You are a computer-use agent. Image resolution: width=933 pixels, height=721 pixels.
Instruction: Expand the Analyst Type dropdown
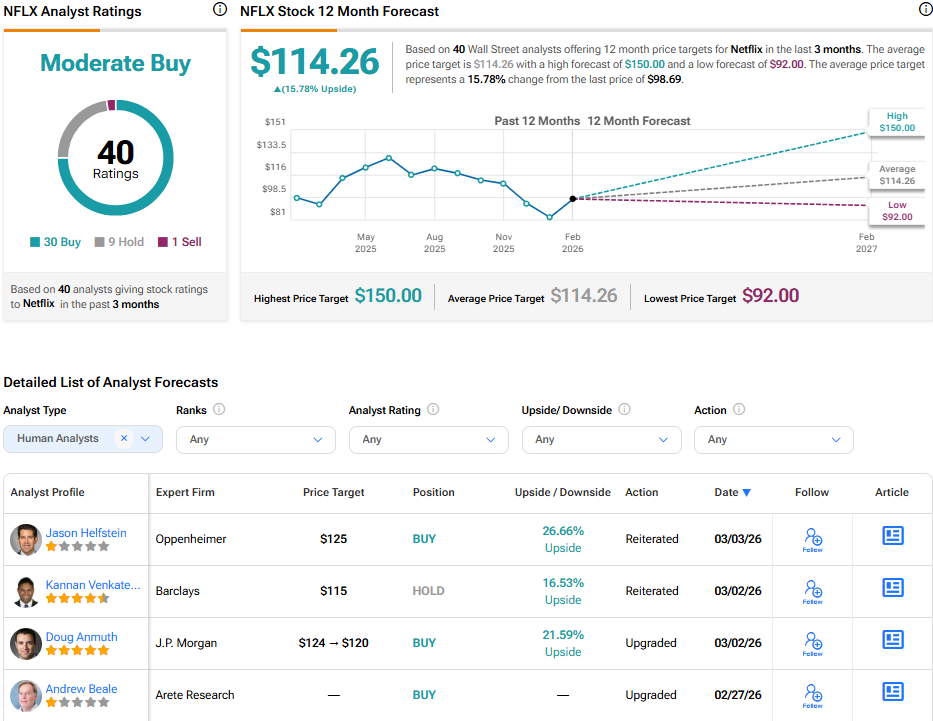(146, 439)
